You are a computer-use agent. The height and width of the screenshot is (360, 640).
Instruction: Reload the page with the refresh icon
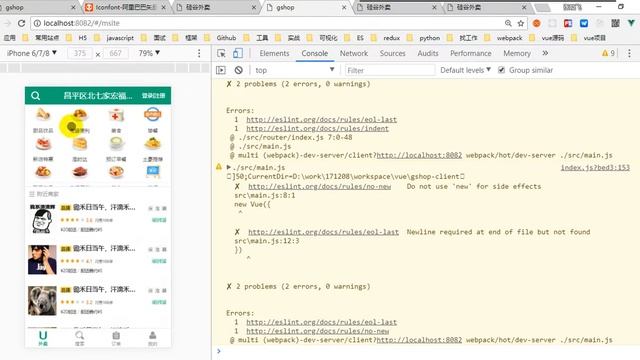coord(22,23)
